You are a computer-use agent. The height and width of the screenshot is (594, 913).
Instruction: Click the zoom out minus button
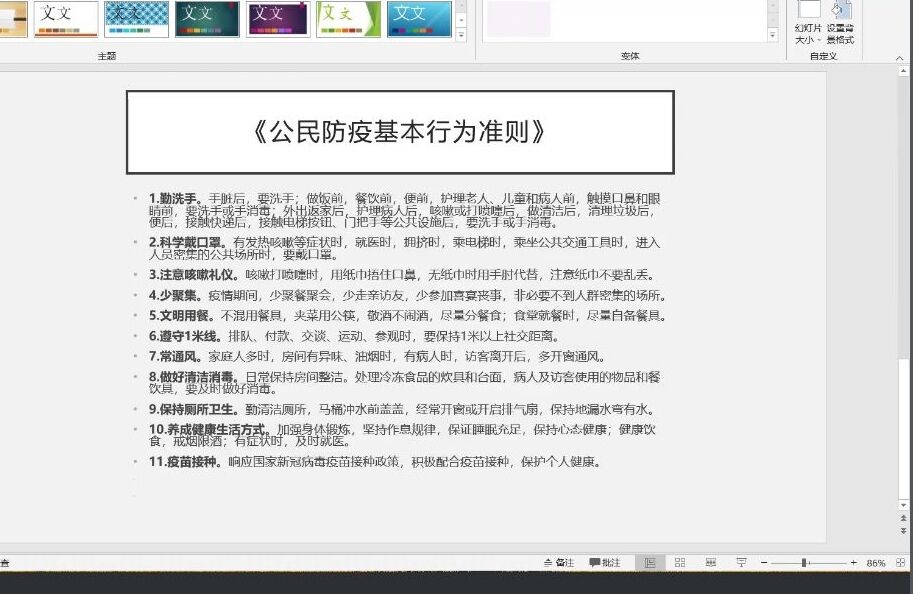coord(766,563)
